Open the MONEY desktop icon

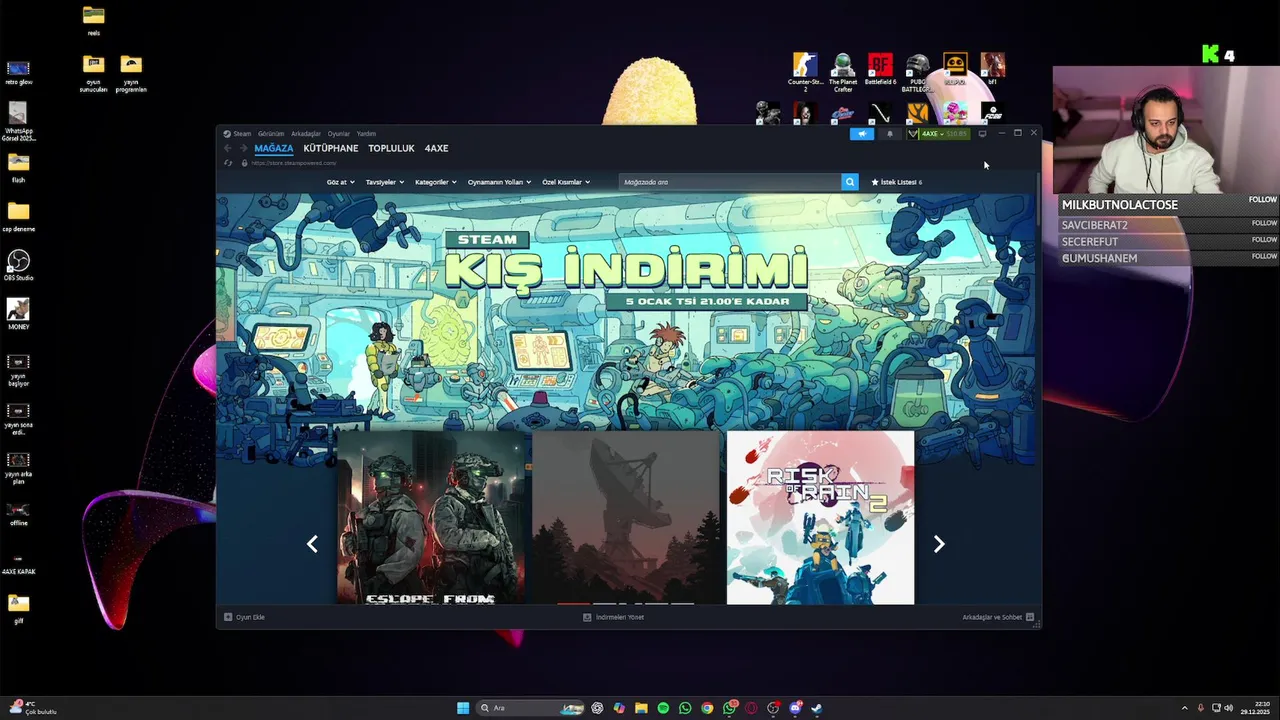click(18, 314)
